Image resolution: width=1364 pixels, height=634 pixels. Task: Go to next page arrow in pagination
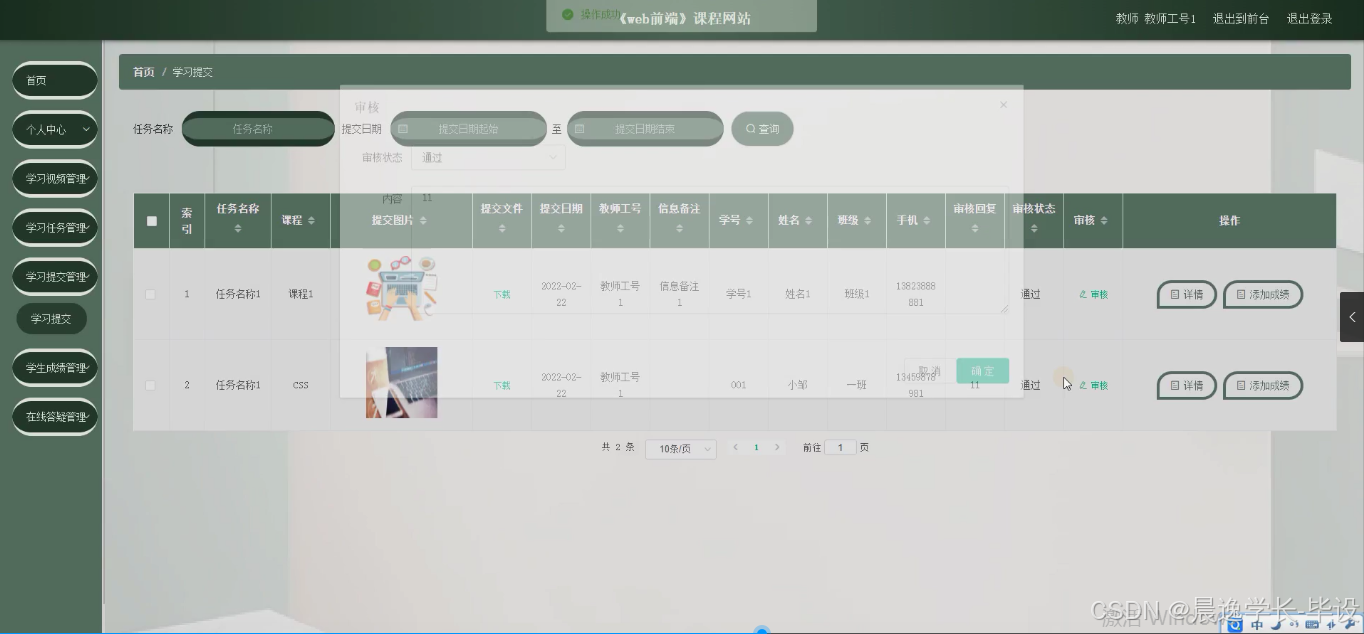coord(777,447)
